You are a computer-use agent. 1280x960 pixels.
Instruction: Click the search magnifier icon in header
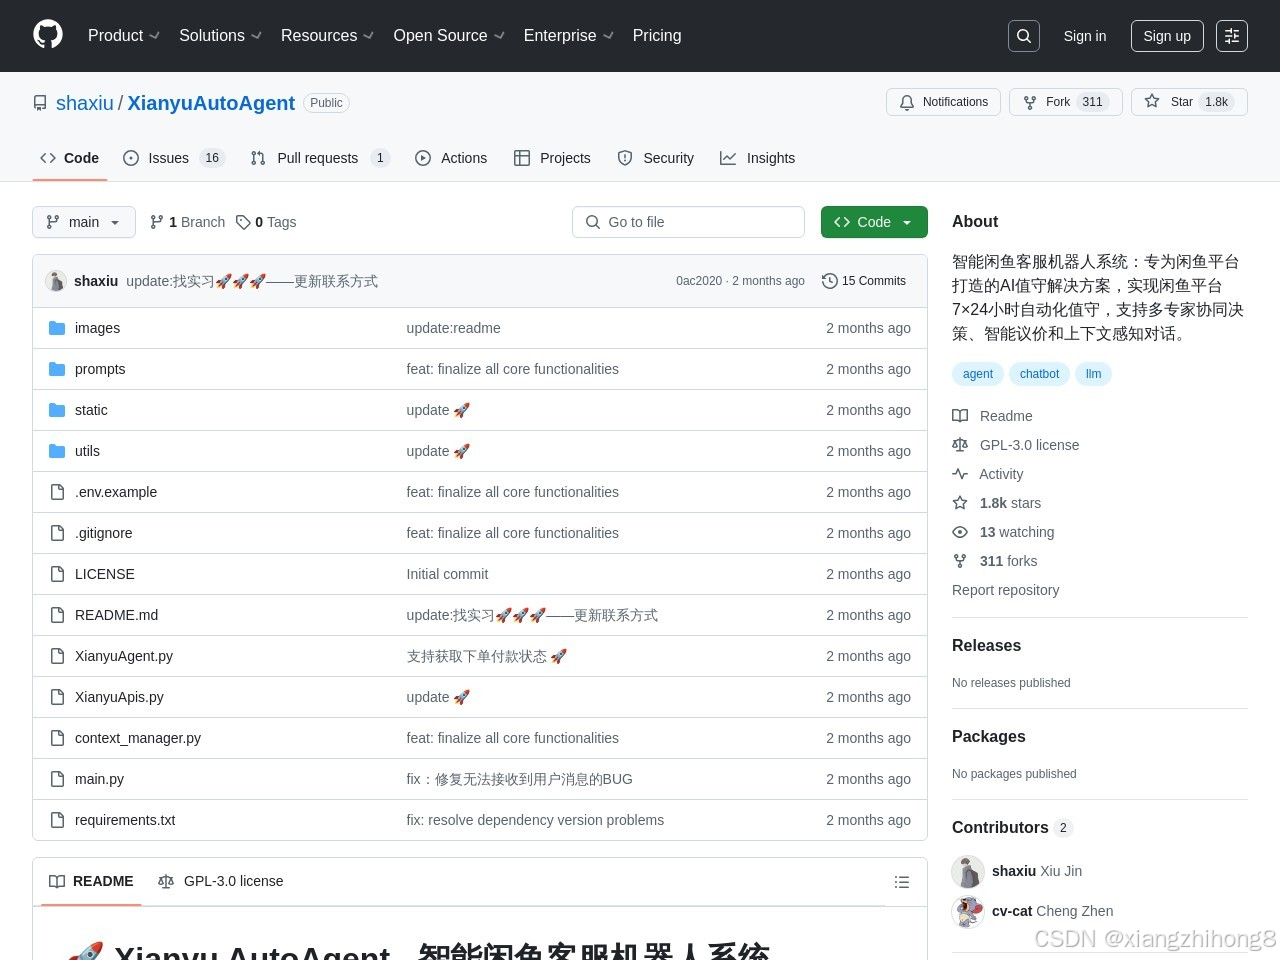click(x=1024, y=36)
